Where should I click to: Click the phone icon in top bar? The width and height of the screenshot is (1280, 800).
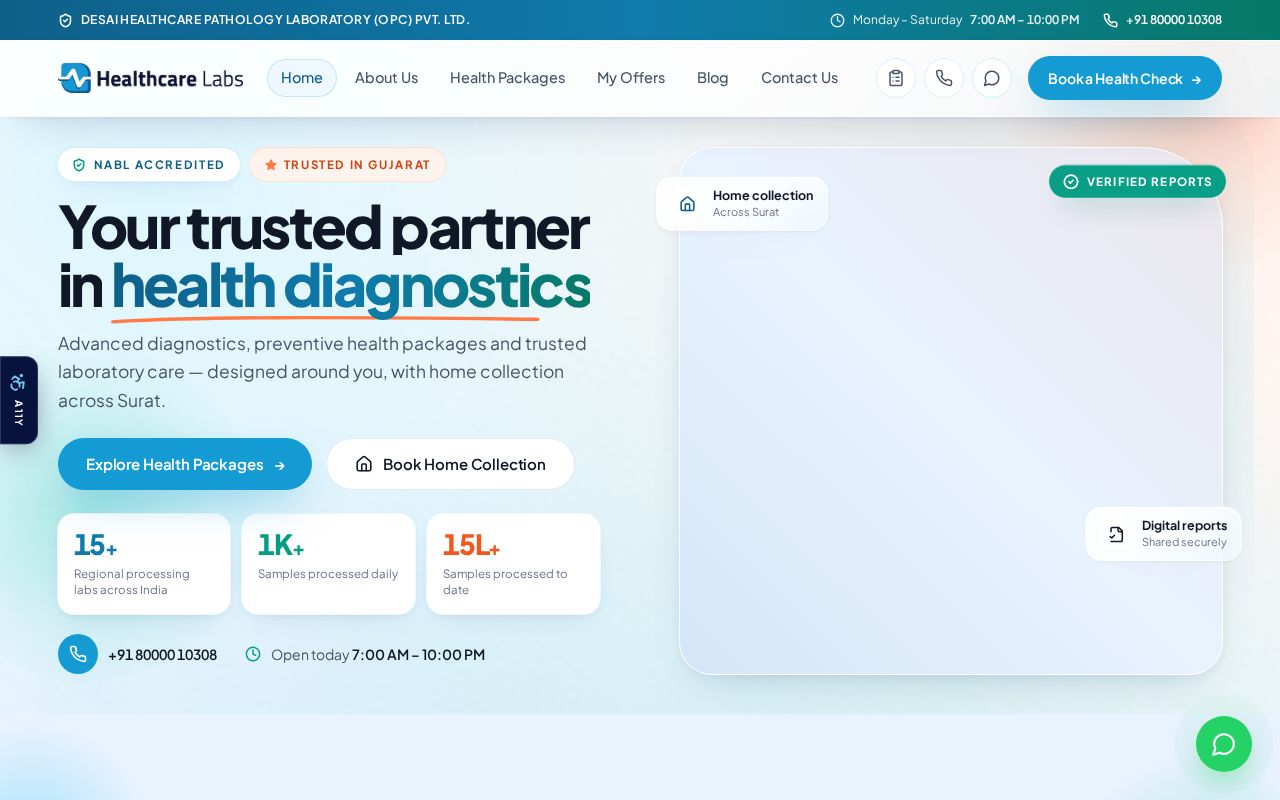(1110, 20)
